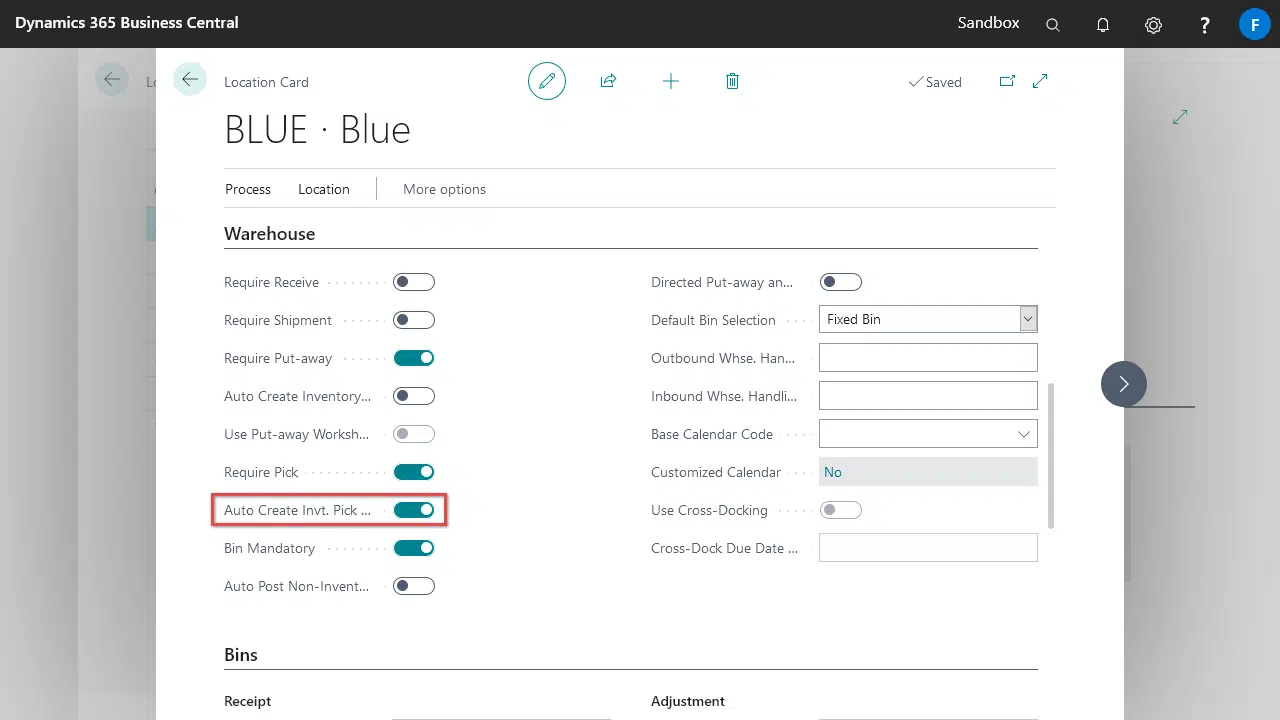Click the share icon in toolbar

pos(608,81)
